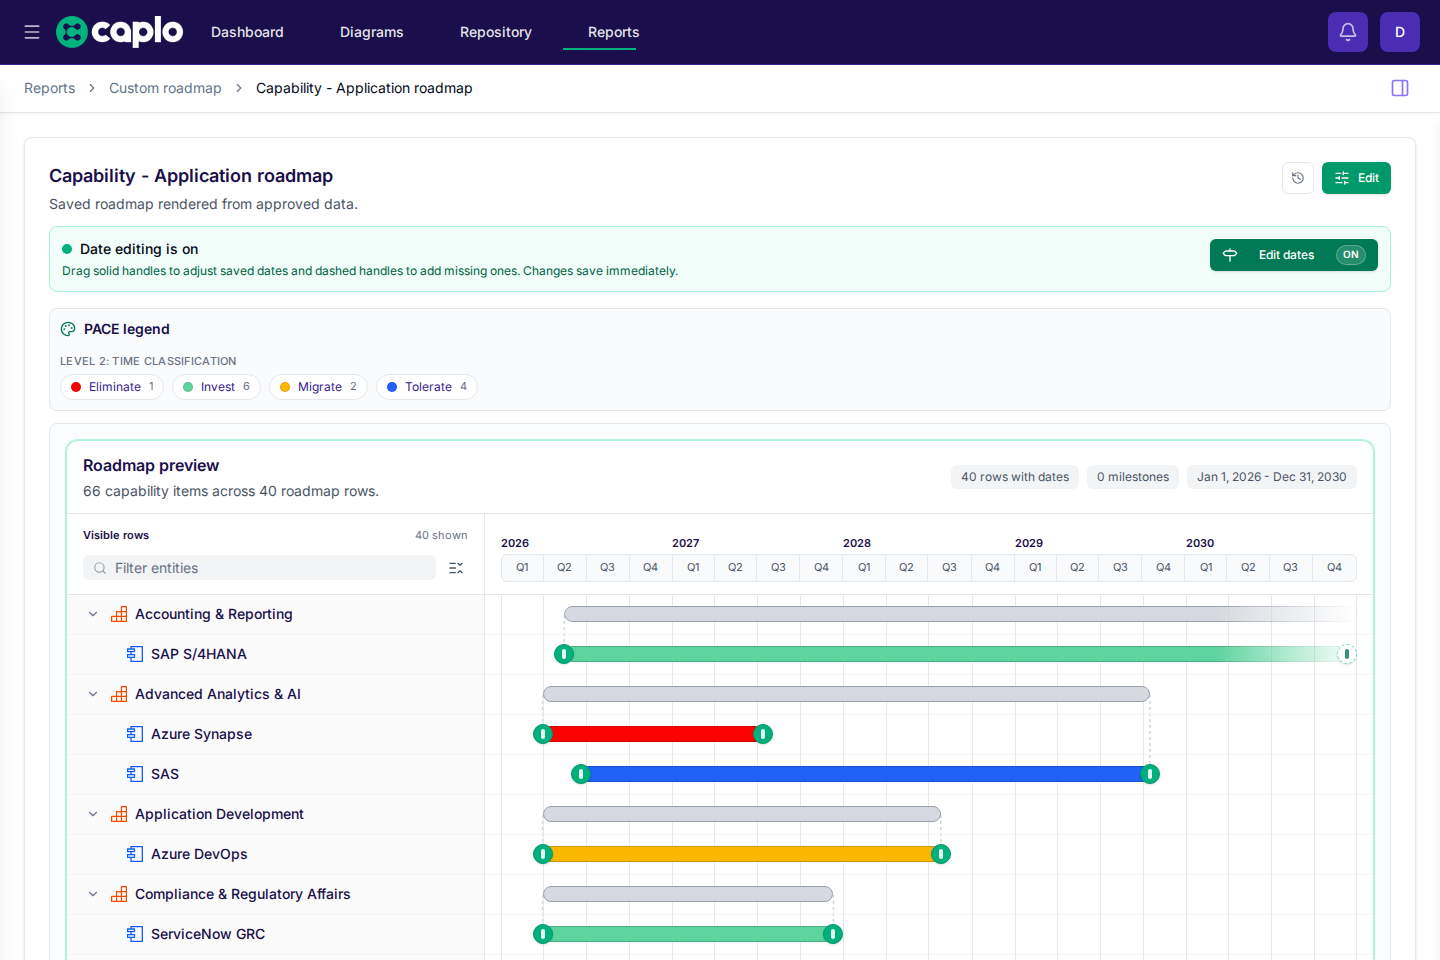
Task: Click the Accounting & Reporting capability icon
Action: (x=119, y=614)
